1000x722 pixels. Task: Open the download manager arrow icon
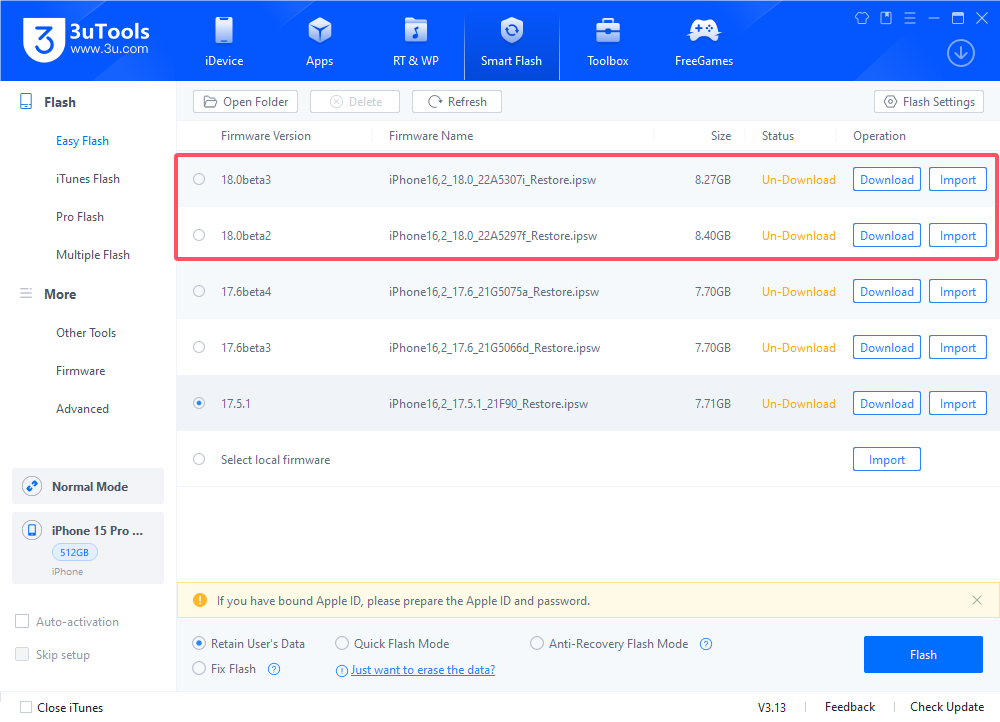coord(960,53)
